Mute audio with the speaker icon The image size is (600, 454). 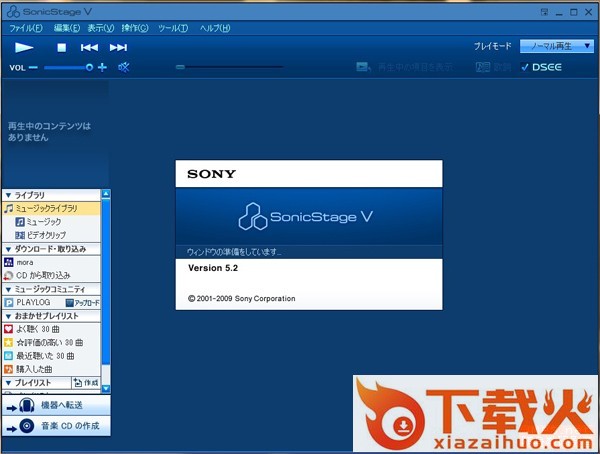pos(124,68)
